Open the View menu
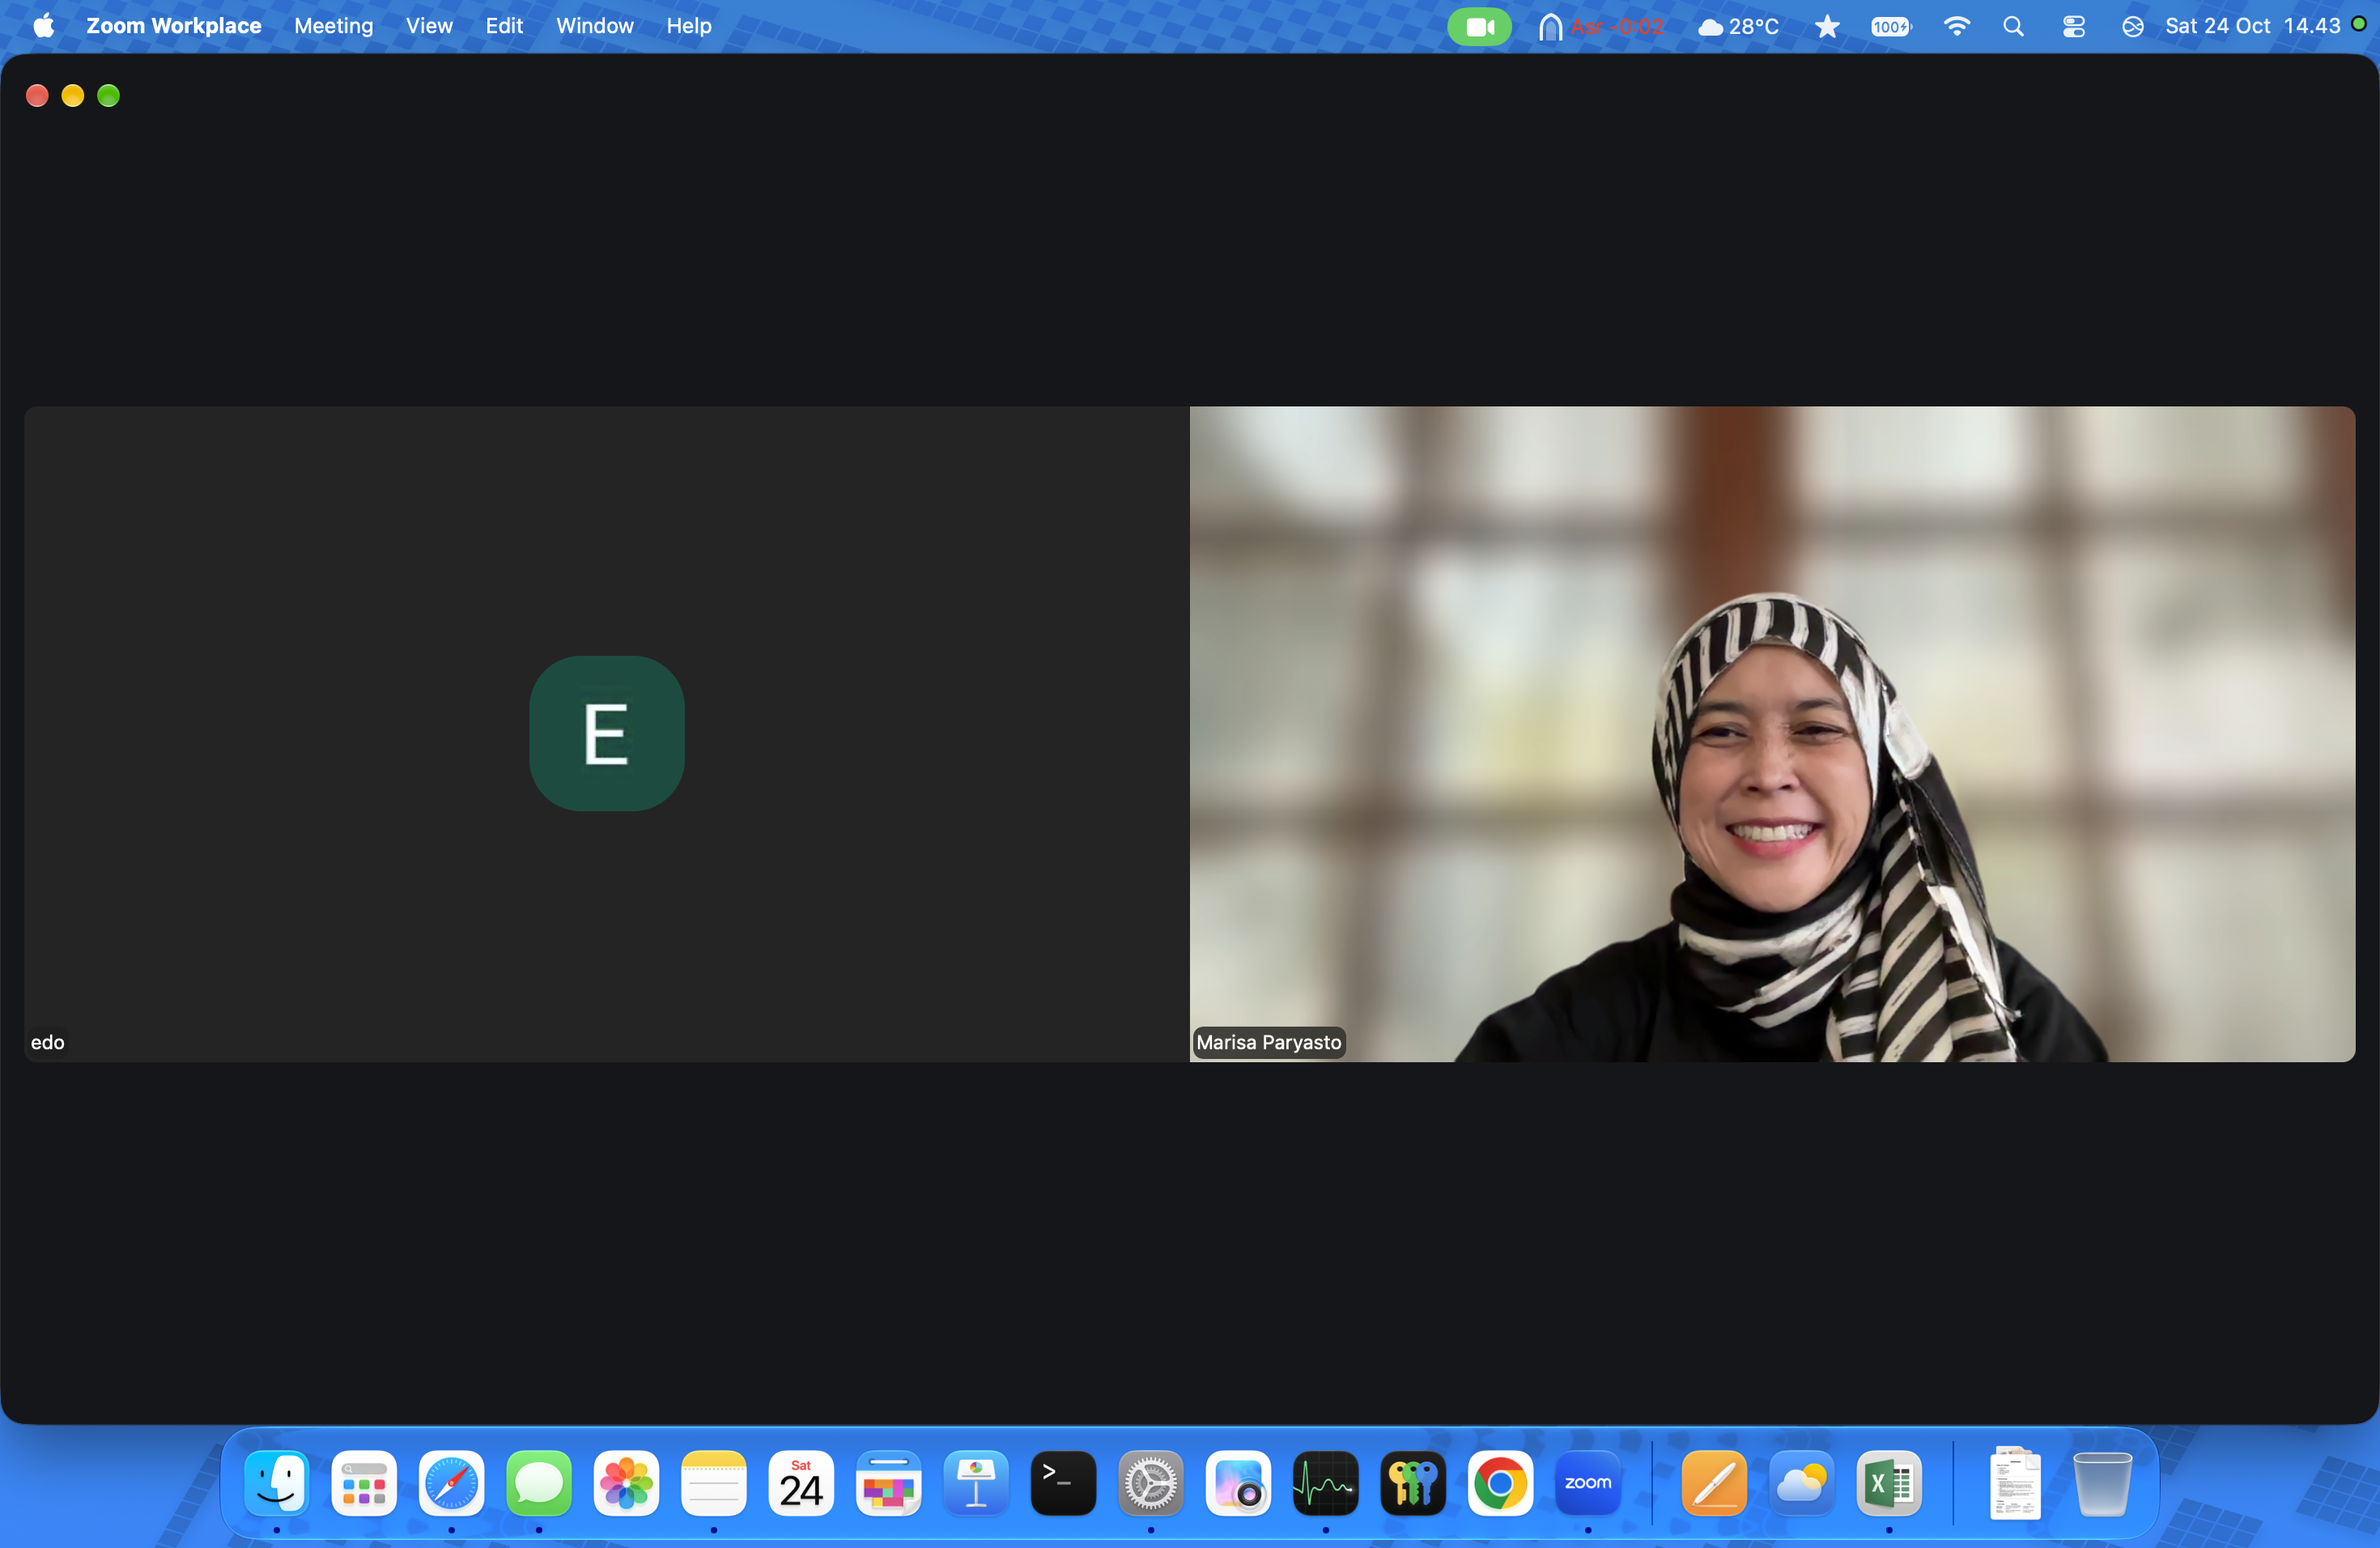This screenshot has width=2380, height=1548. point(429,26)
